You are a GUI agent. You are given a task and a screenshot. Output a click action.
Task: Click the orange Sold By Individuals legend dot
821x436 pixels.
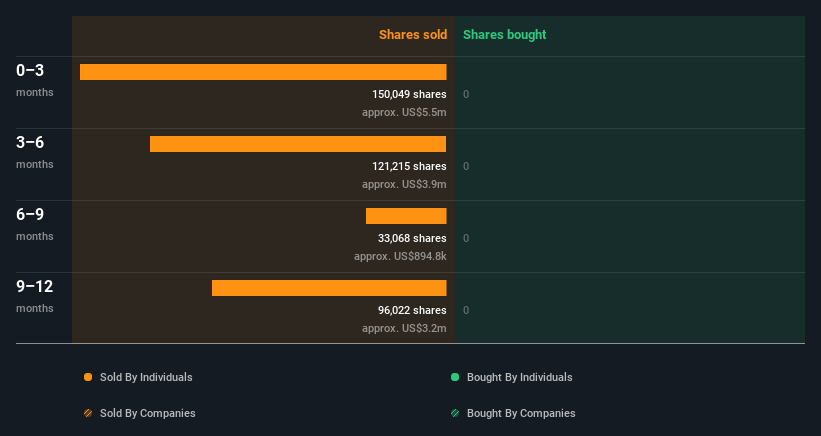pyautogui.click(x=88, y=377)
